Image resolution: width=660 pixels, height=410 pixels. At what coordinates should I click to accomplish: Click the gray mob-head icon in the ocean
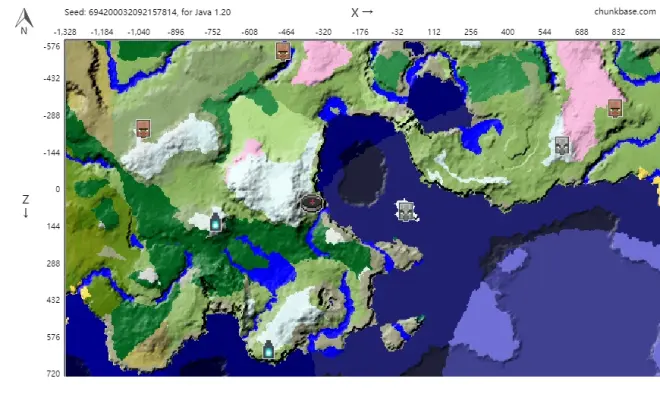(405, 210)
